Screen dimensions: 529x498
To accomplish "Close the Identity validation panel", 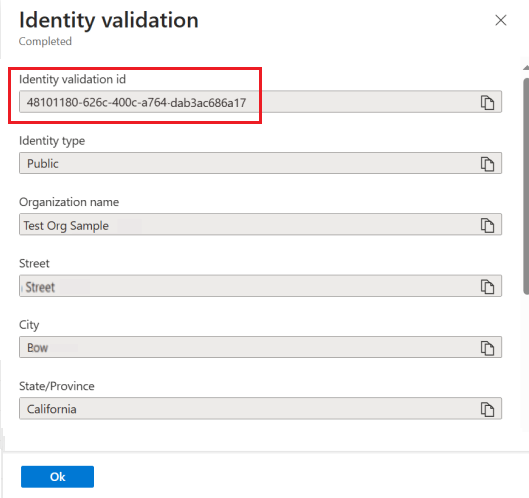I will click(501, 20).
